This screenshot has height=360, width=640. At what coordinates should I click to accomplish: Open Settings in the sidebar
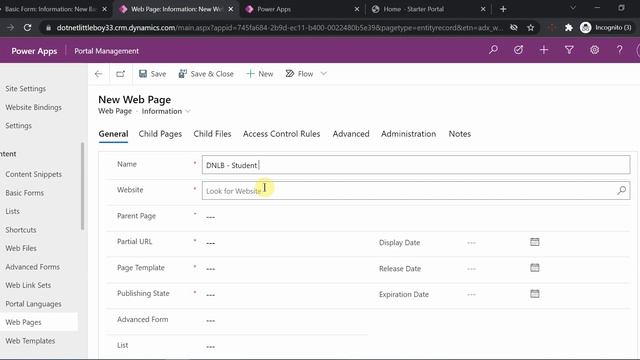pos(18,126)
